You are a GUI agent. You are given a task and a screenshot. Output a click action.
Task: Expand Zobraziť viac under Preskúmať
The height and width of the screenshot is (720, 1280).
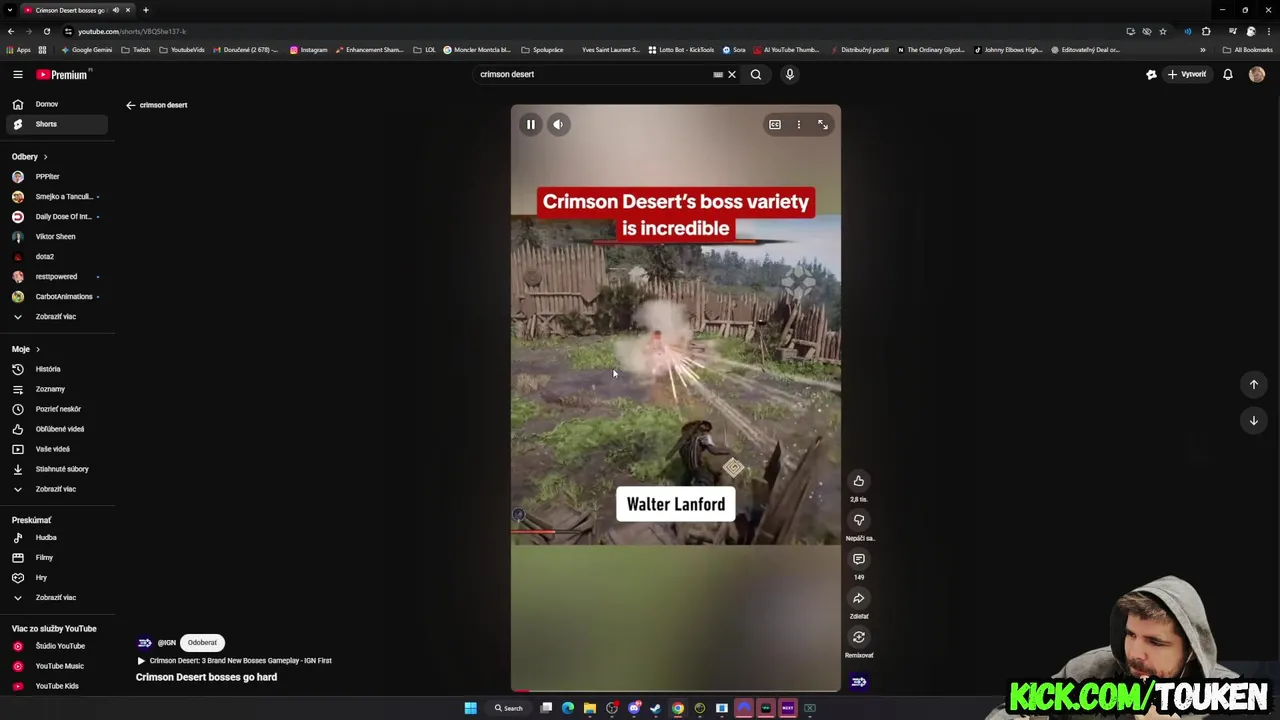(54, 597)
